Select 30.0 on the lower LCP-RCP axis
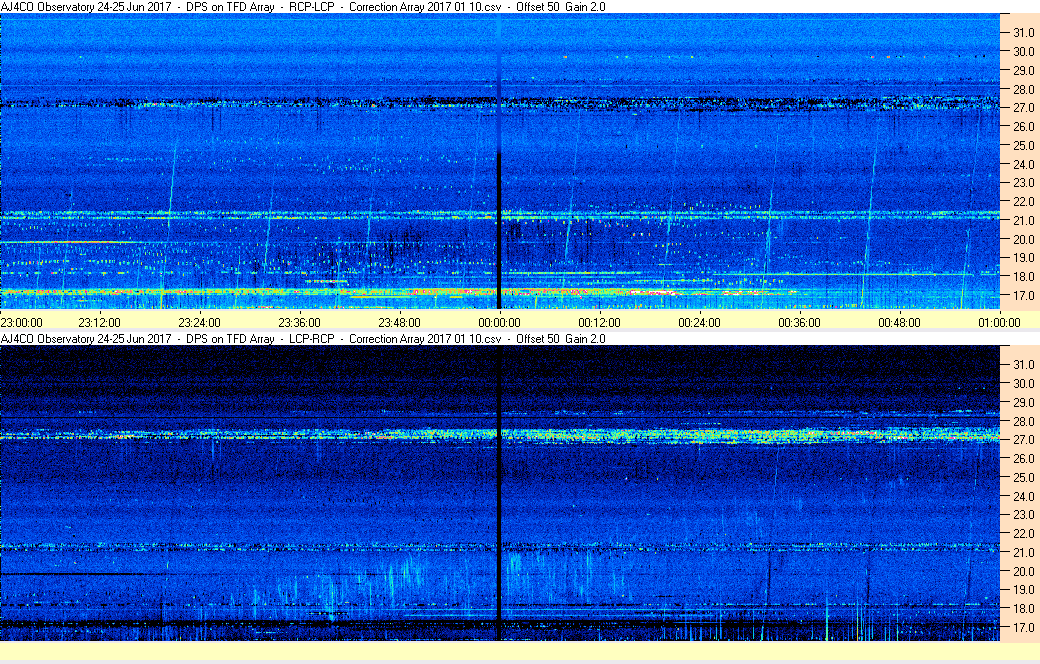Screen dimensions: 1040x664 pos(1023,383)
